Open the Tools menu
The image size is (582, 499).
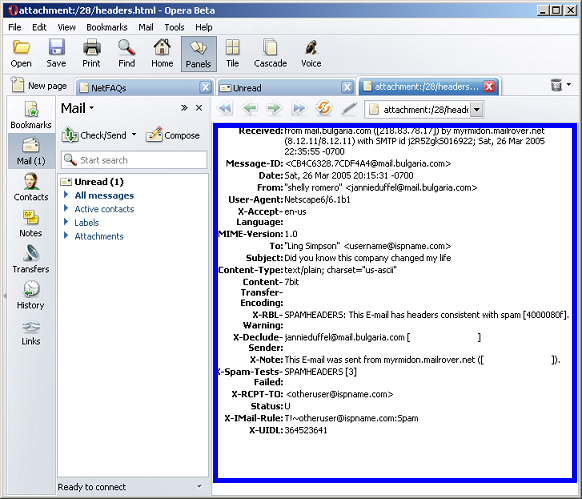(174, 27)
